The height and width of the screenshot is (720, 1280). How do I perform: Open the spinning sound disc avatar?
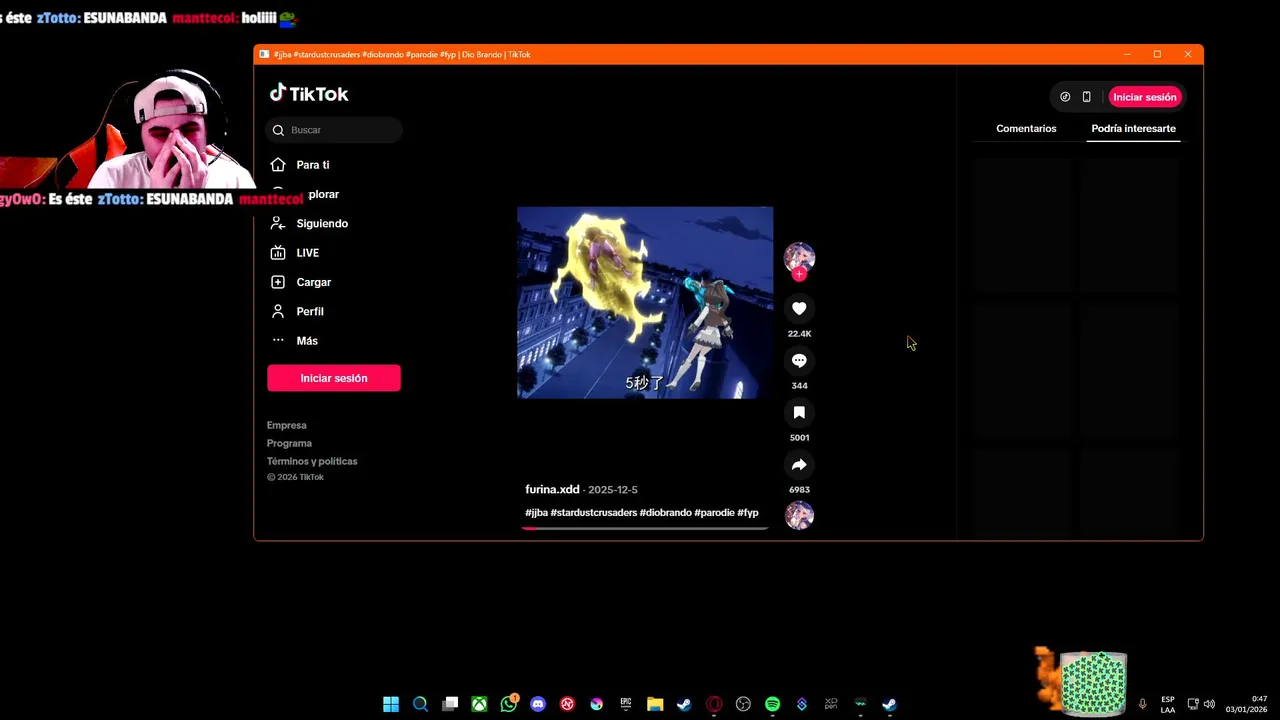(799, 516)
